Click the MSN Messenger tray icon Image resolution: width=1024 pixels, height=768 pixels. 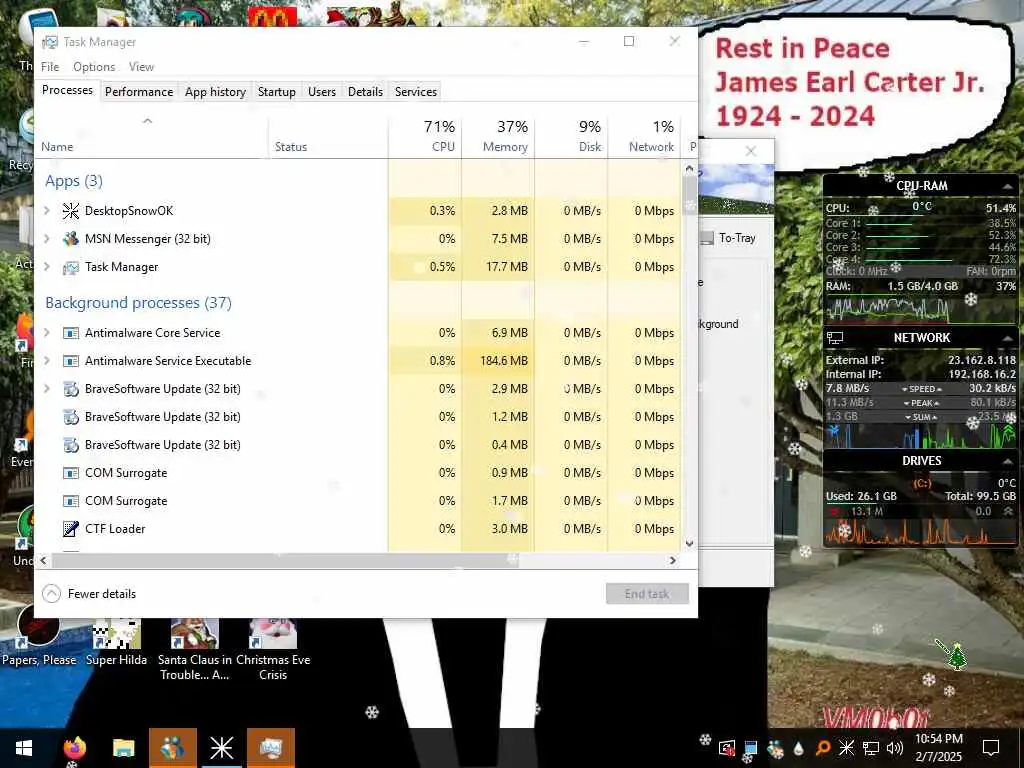(x=775, y=748)
